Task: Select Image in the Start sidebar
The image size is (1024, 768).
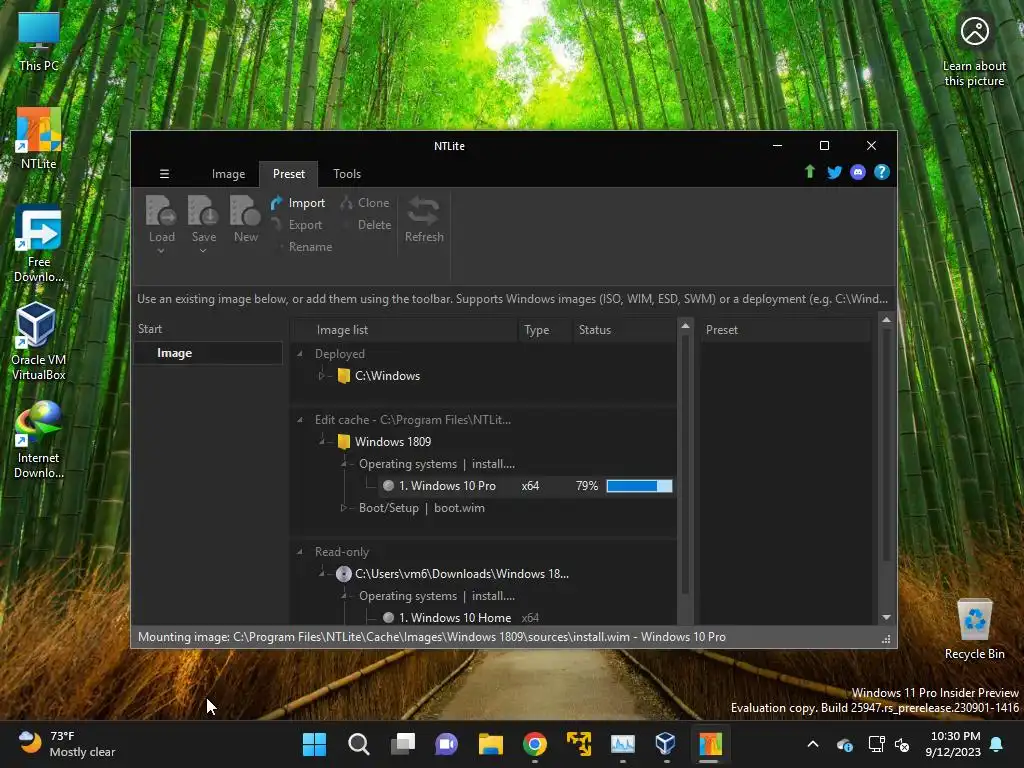Action: [x=208, y=353]
